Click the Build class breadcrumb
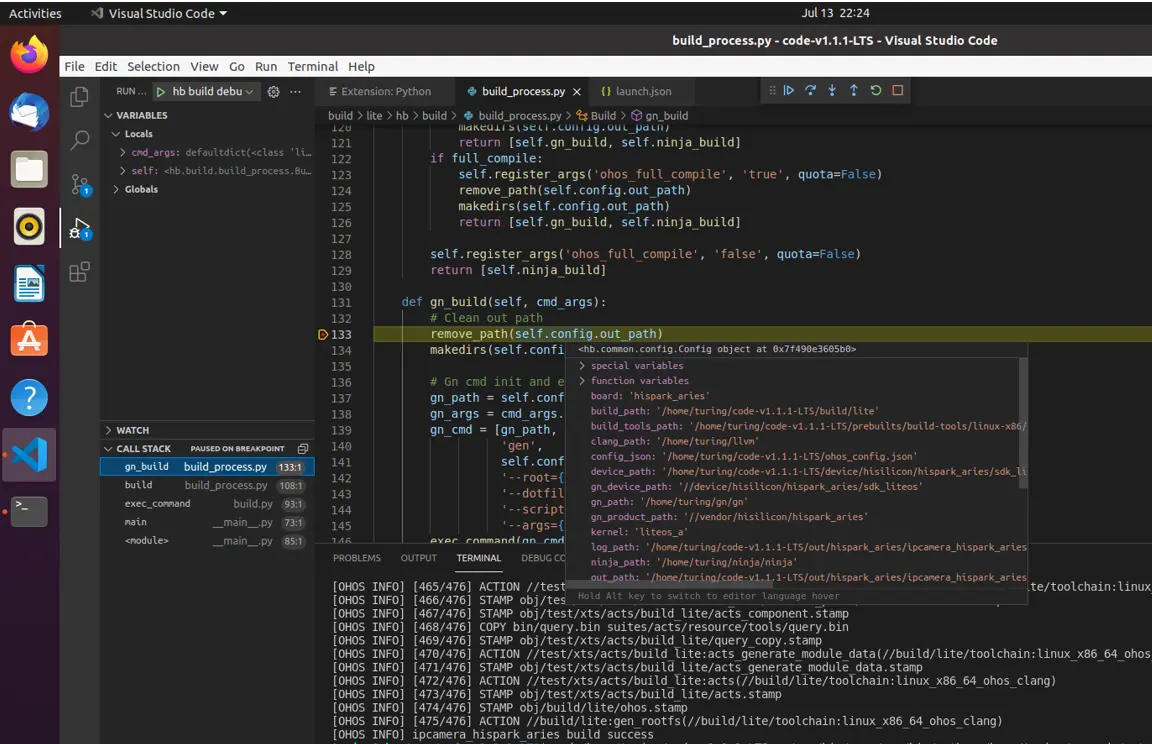This screenshot has width=1152, height=744. [x=597, y=115]
